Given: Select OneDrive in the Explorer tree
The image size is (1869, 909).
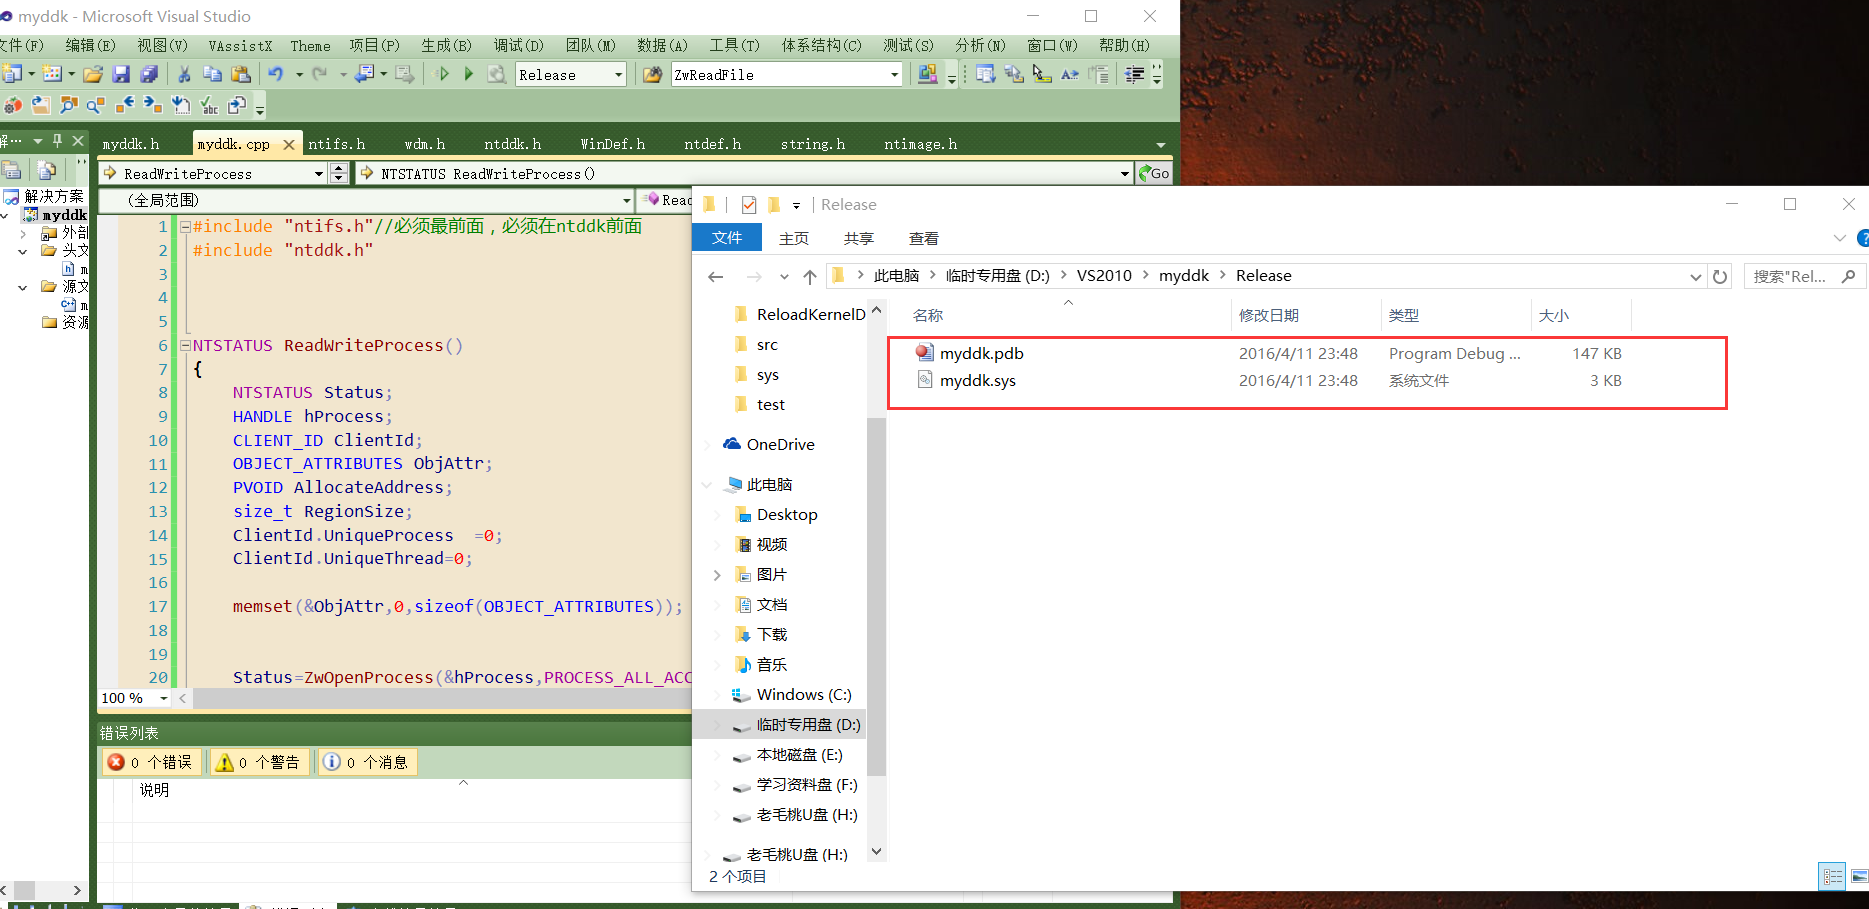Looking at the screenshot, I should point(780,445).
